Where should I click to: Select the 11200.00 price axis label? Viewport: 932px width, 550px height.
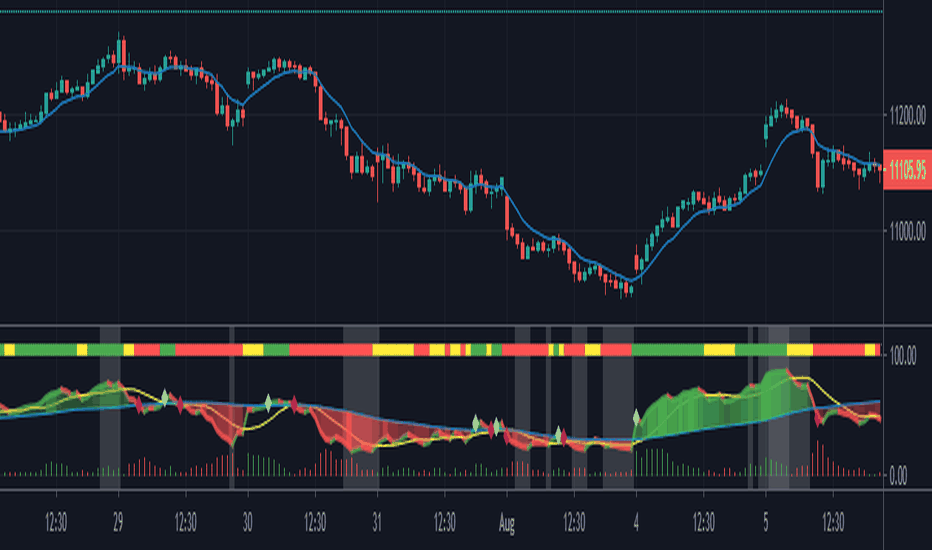pos(908,114)
